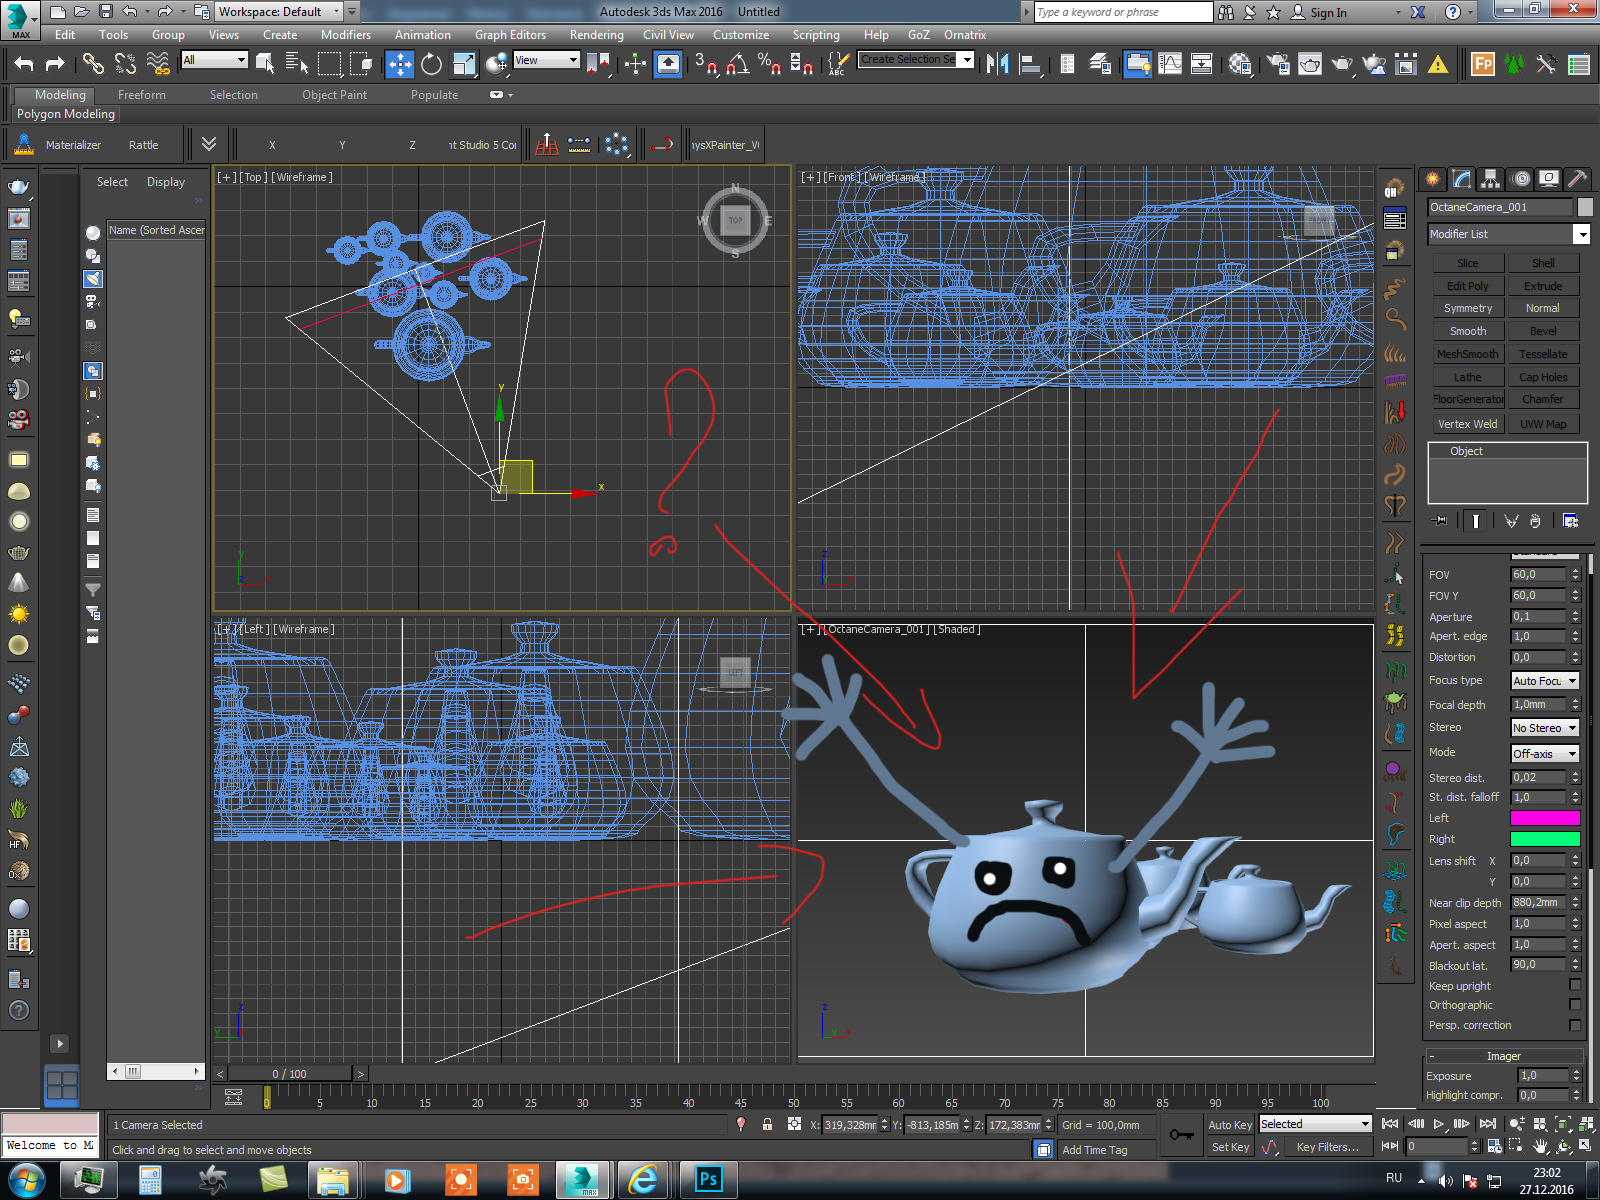The height and width of the screenshot is (1200, 1600).
Task: Click the Undo arrow in main toolbar
Action: click(24, 64)
